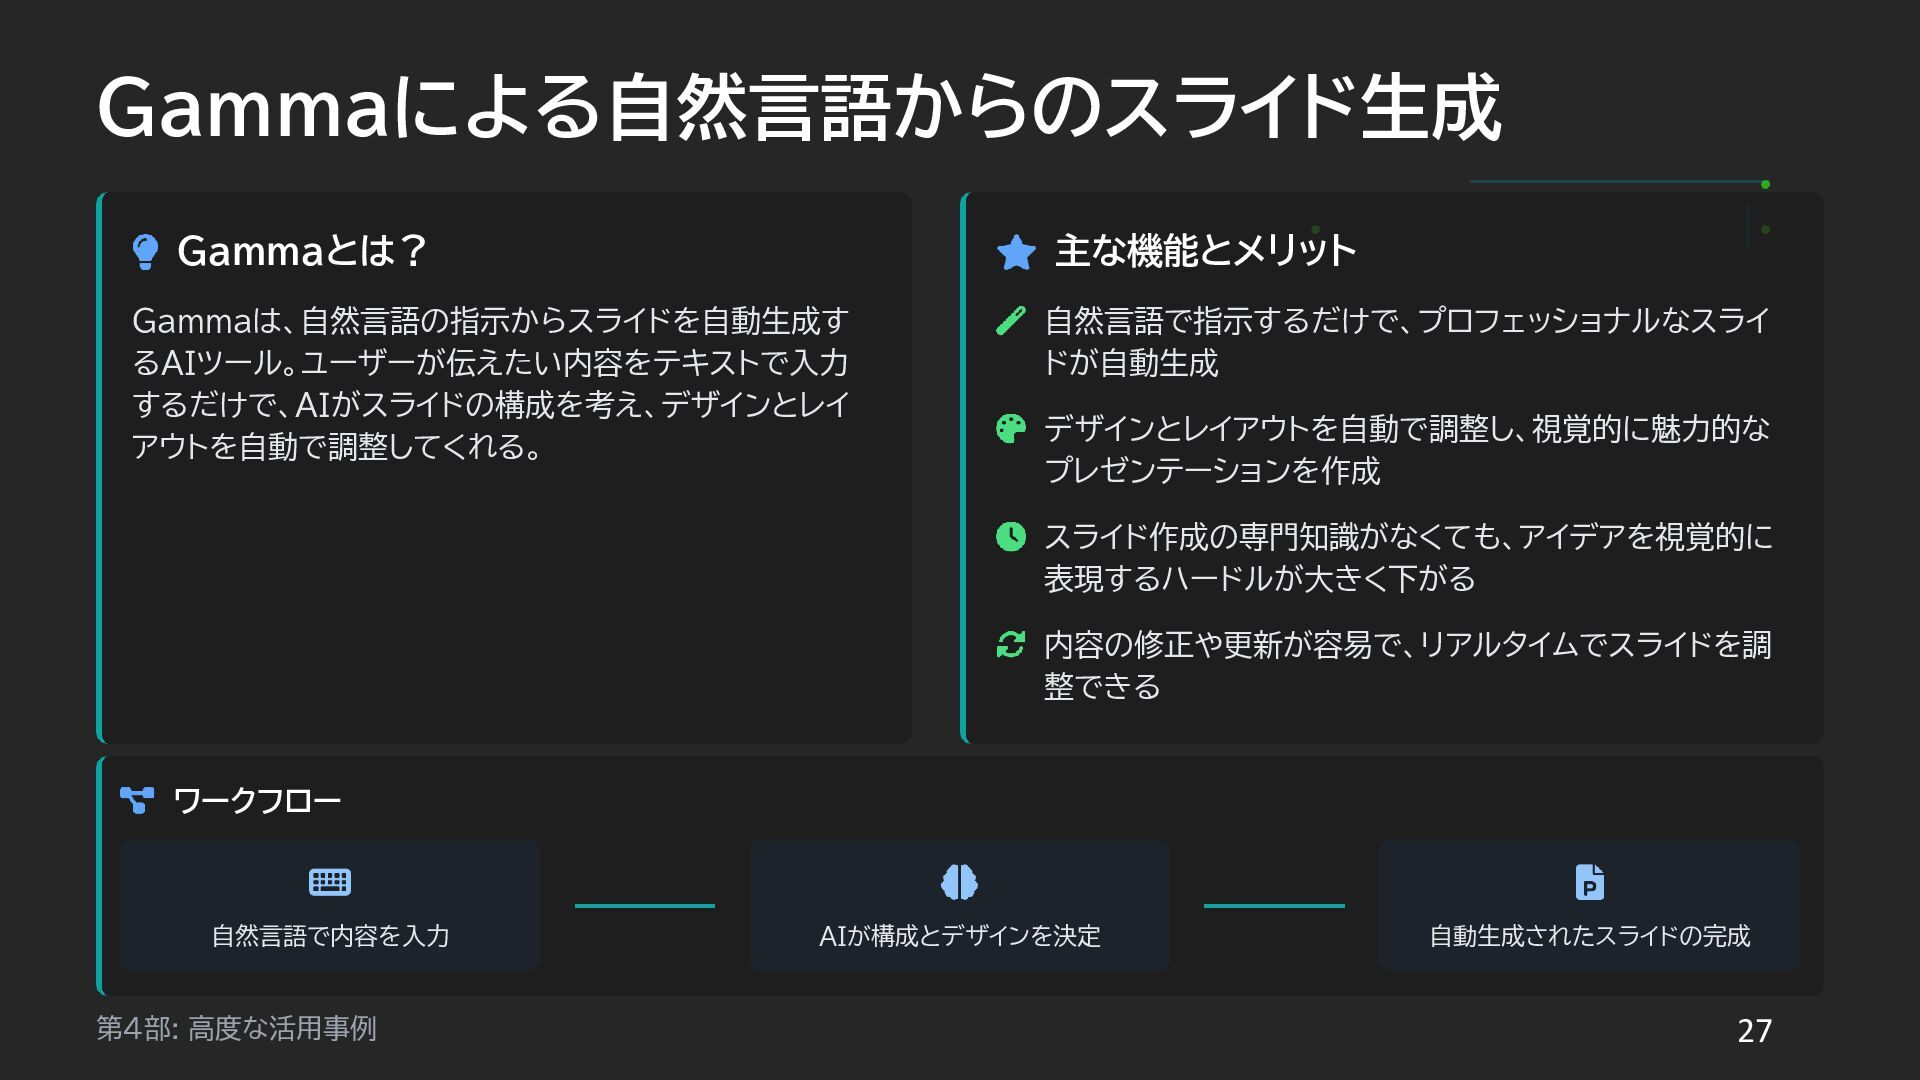Select the 自然言語で内容を入力 workflow card
Screen dimensions: 1920x1080
coord(329,906)
